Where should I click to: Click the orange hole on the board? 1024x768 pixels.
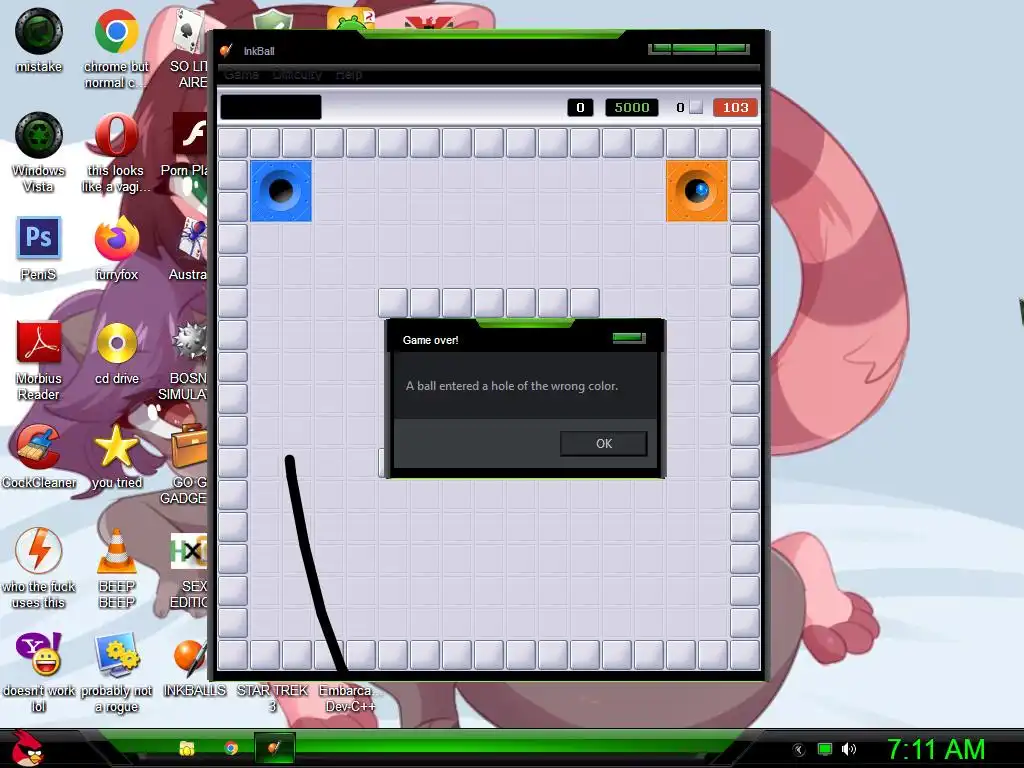696,191
